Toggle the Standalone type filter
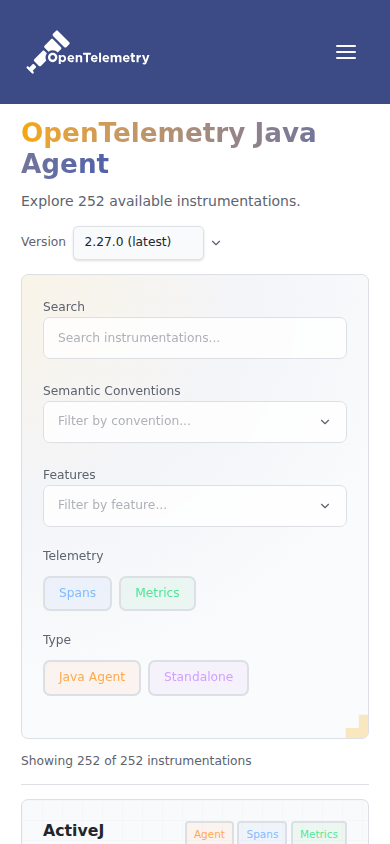This screenshot has width=390, height=844. point(198,678)
